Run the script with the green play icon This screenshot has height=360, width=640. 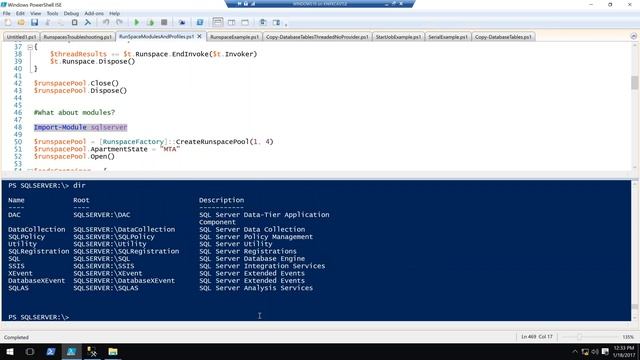[137, 22]
